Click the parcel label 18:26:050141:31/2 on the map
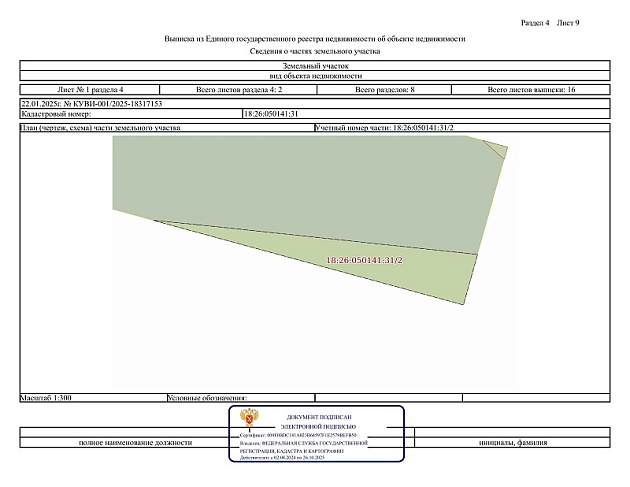This screenshot has height=487, width=630. click(364, 260)
